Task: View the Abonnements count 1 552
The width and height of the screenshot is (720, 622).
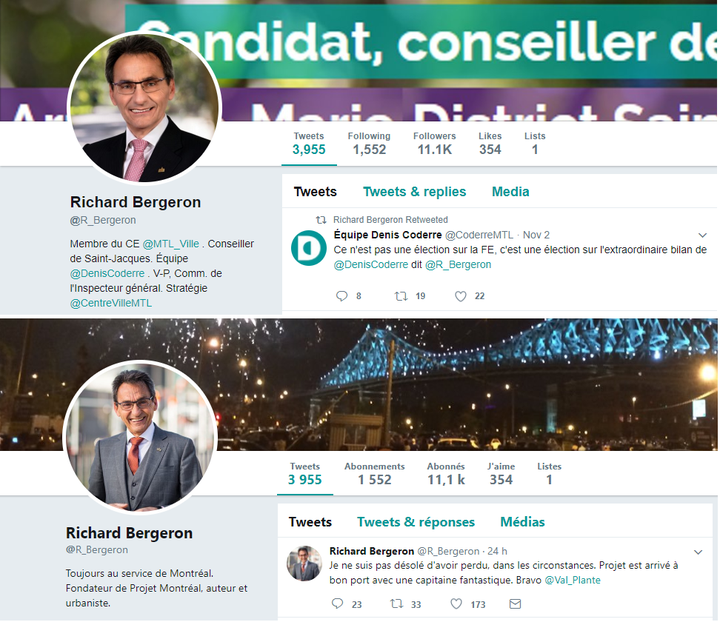Action: (x=374, y=474)
